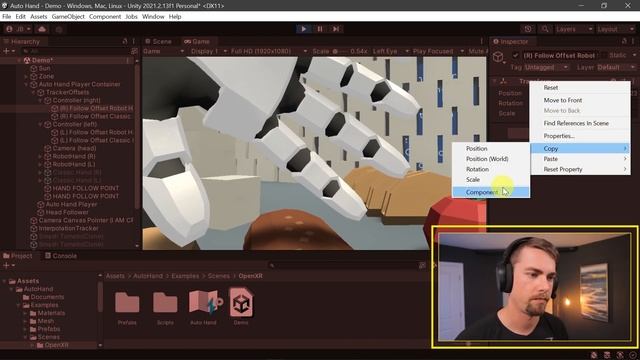Click the Hierarchy search field
Image resolution: width=640 pixels, height=360 pixels.
coord(76,51)
